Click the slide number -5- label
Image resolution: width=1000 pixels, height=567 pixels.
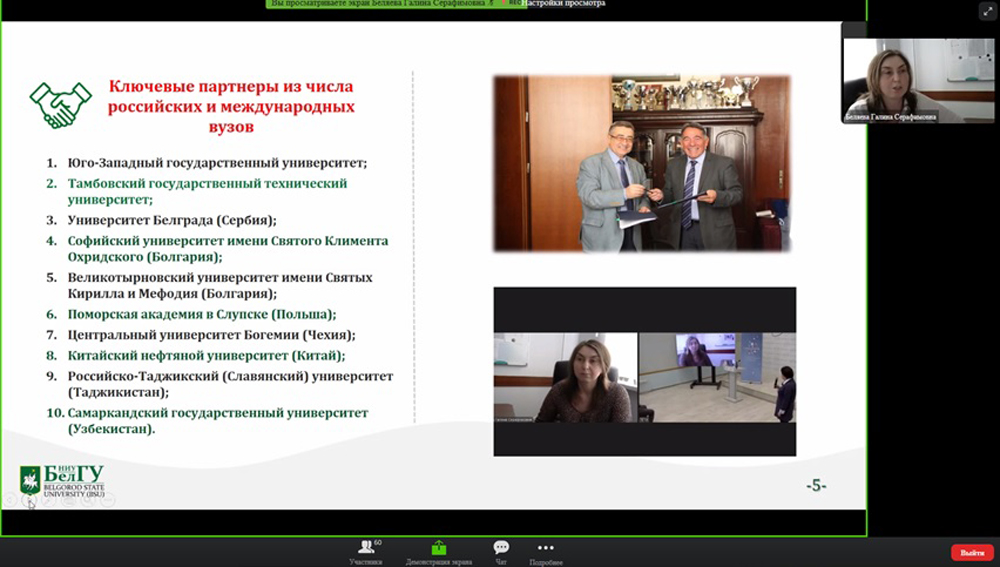(x=816, y=486)
